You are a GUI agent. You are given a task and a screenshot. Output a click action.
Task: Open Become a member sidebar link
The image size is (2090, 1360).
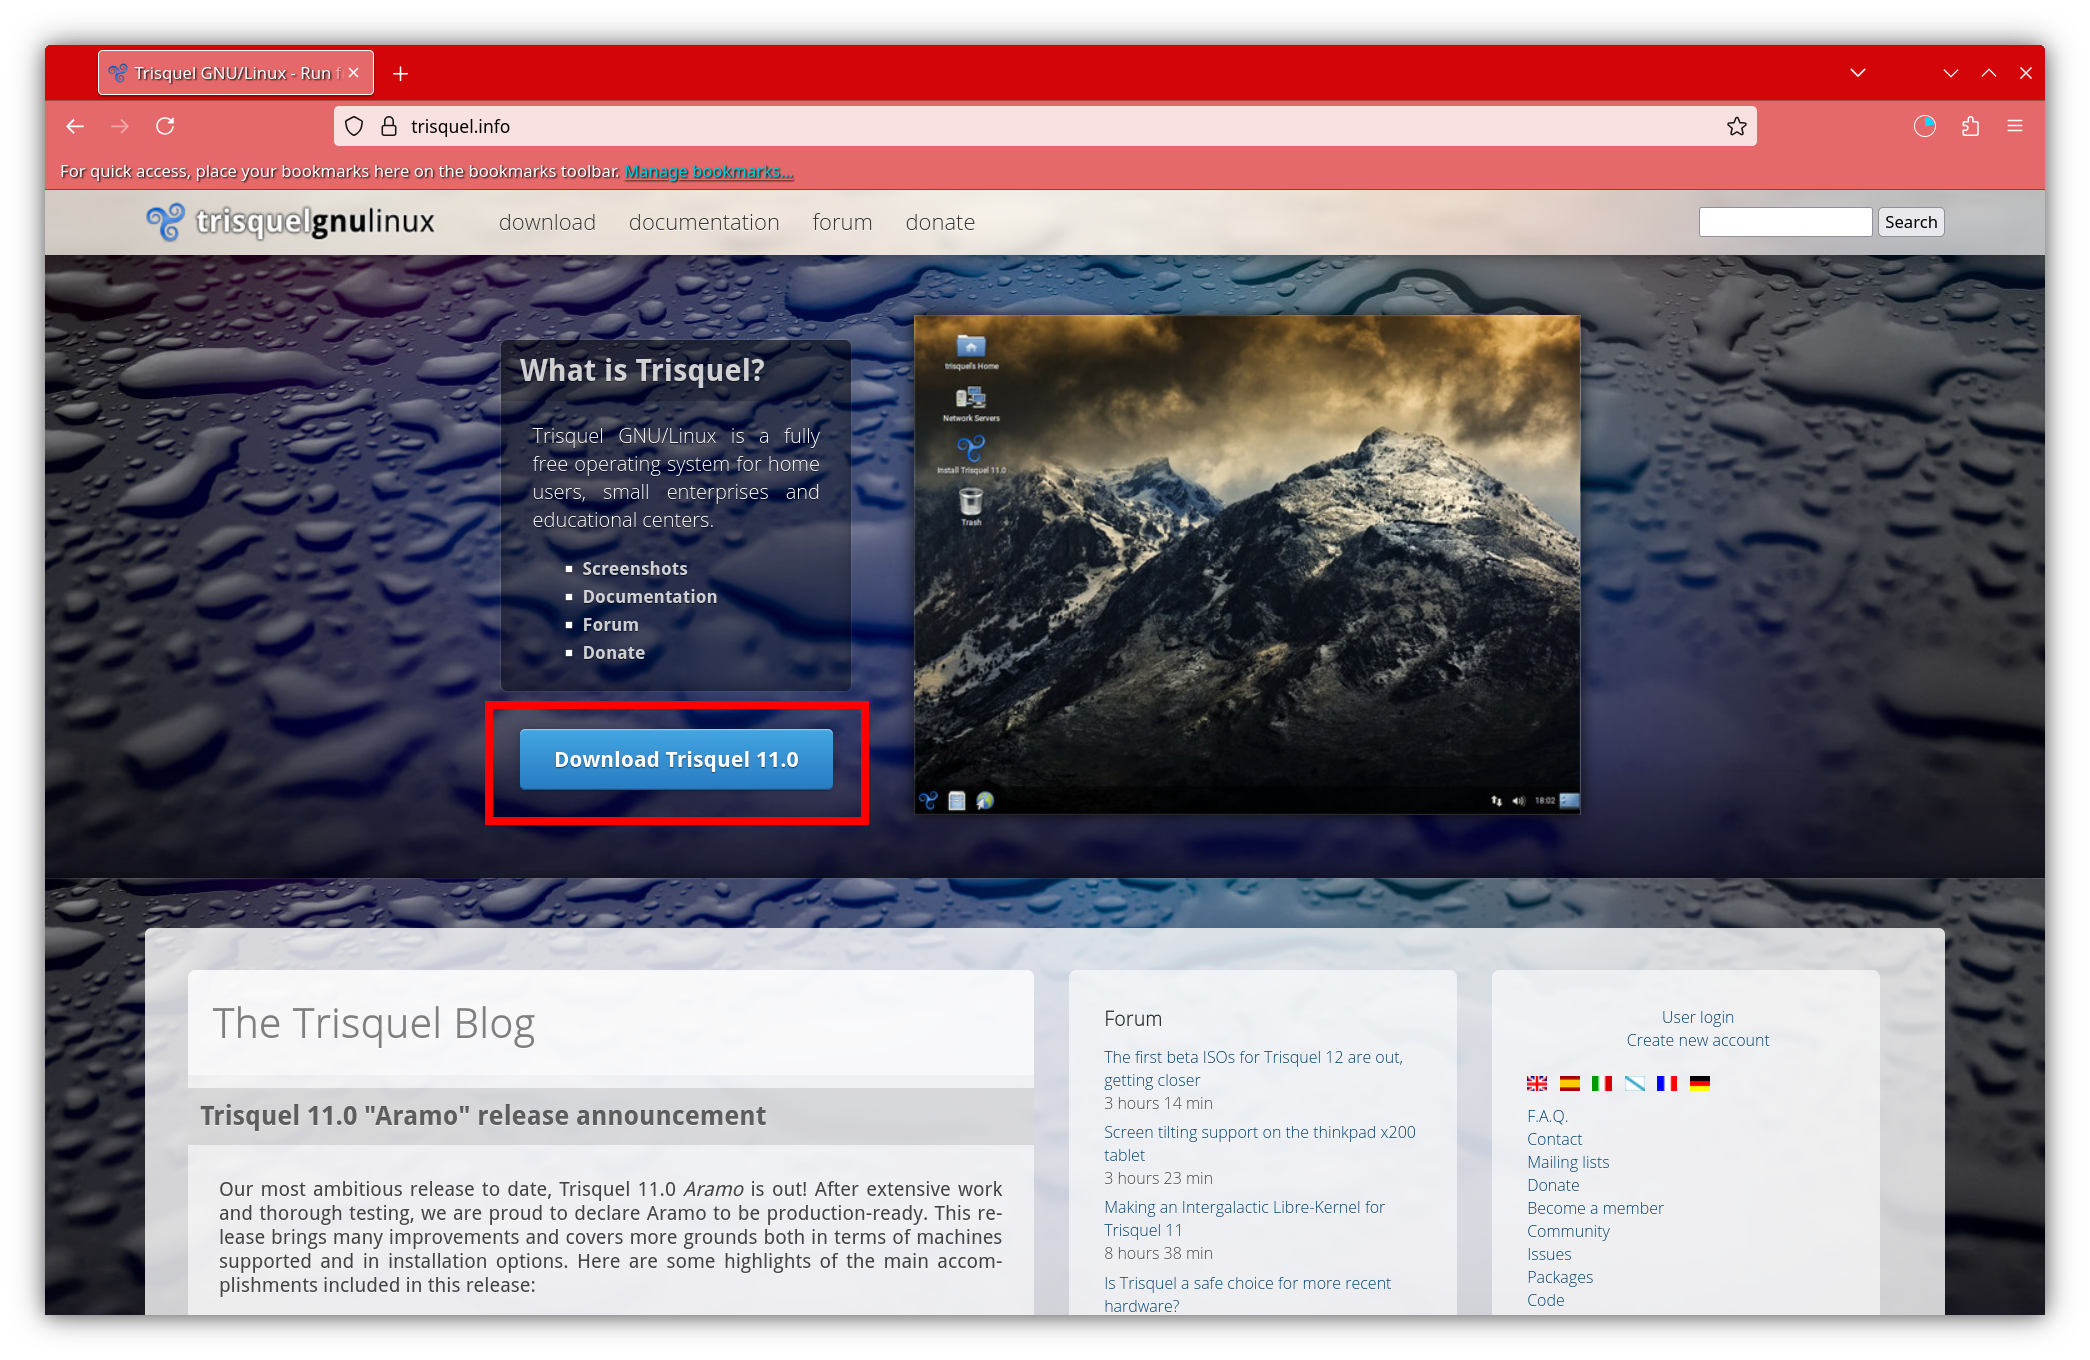click(x=1595, y=1208)
